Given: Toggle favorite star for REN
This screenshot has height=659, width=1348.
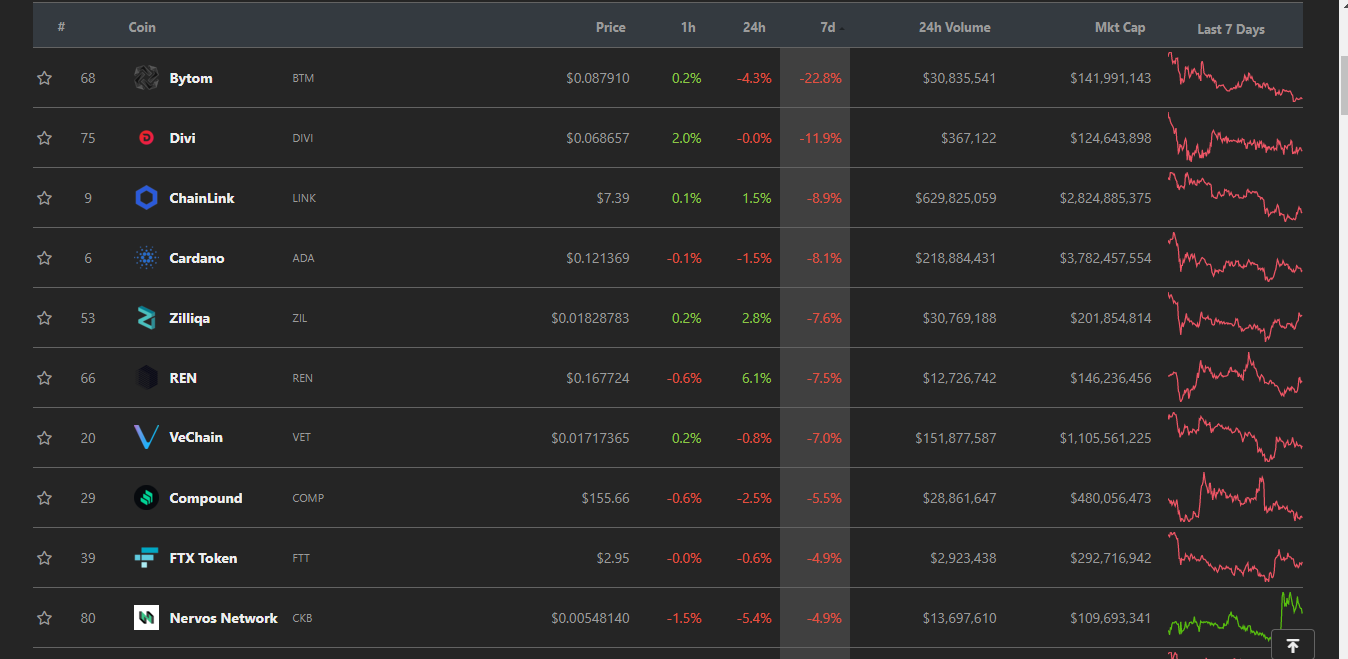Looking at the screenshot, I should (44, 378).
